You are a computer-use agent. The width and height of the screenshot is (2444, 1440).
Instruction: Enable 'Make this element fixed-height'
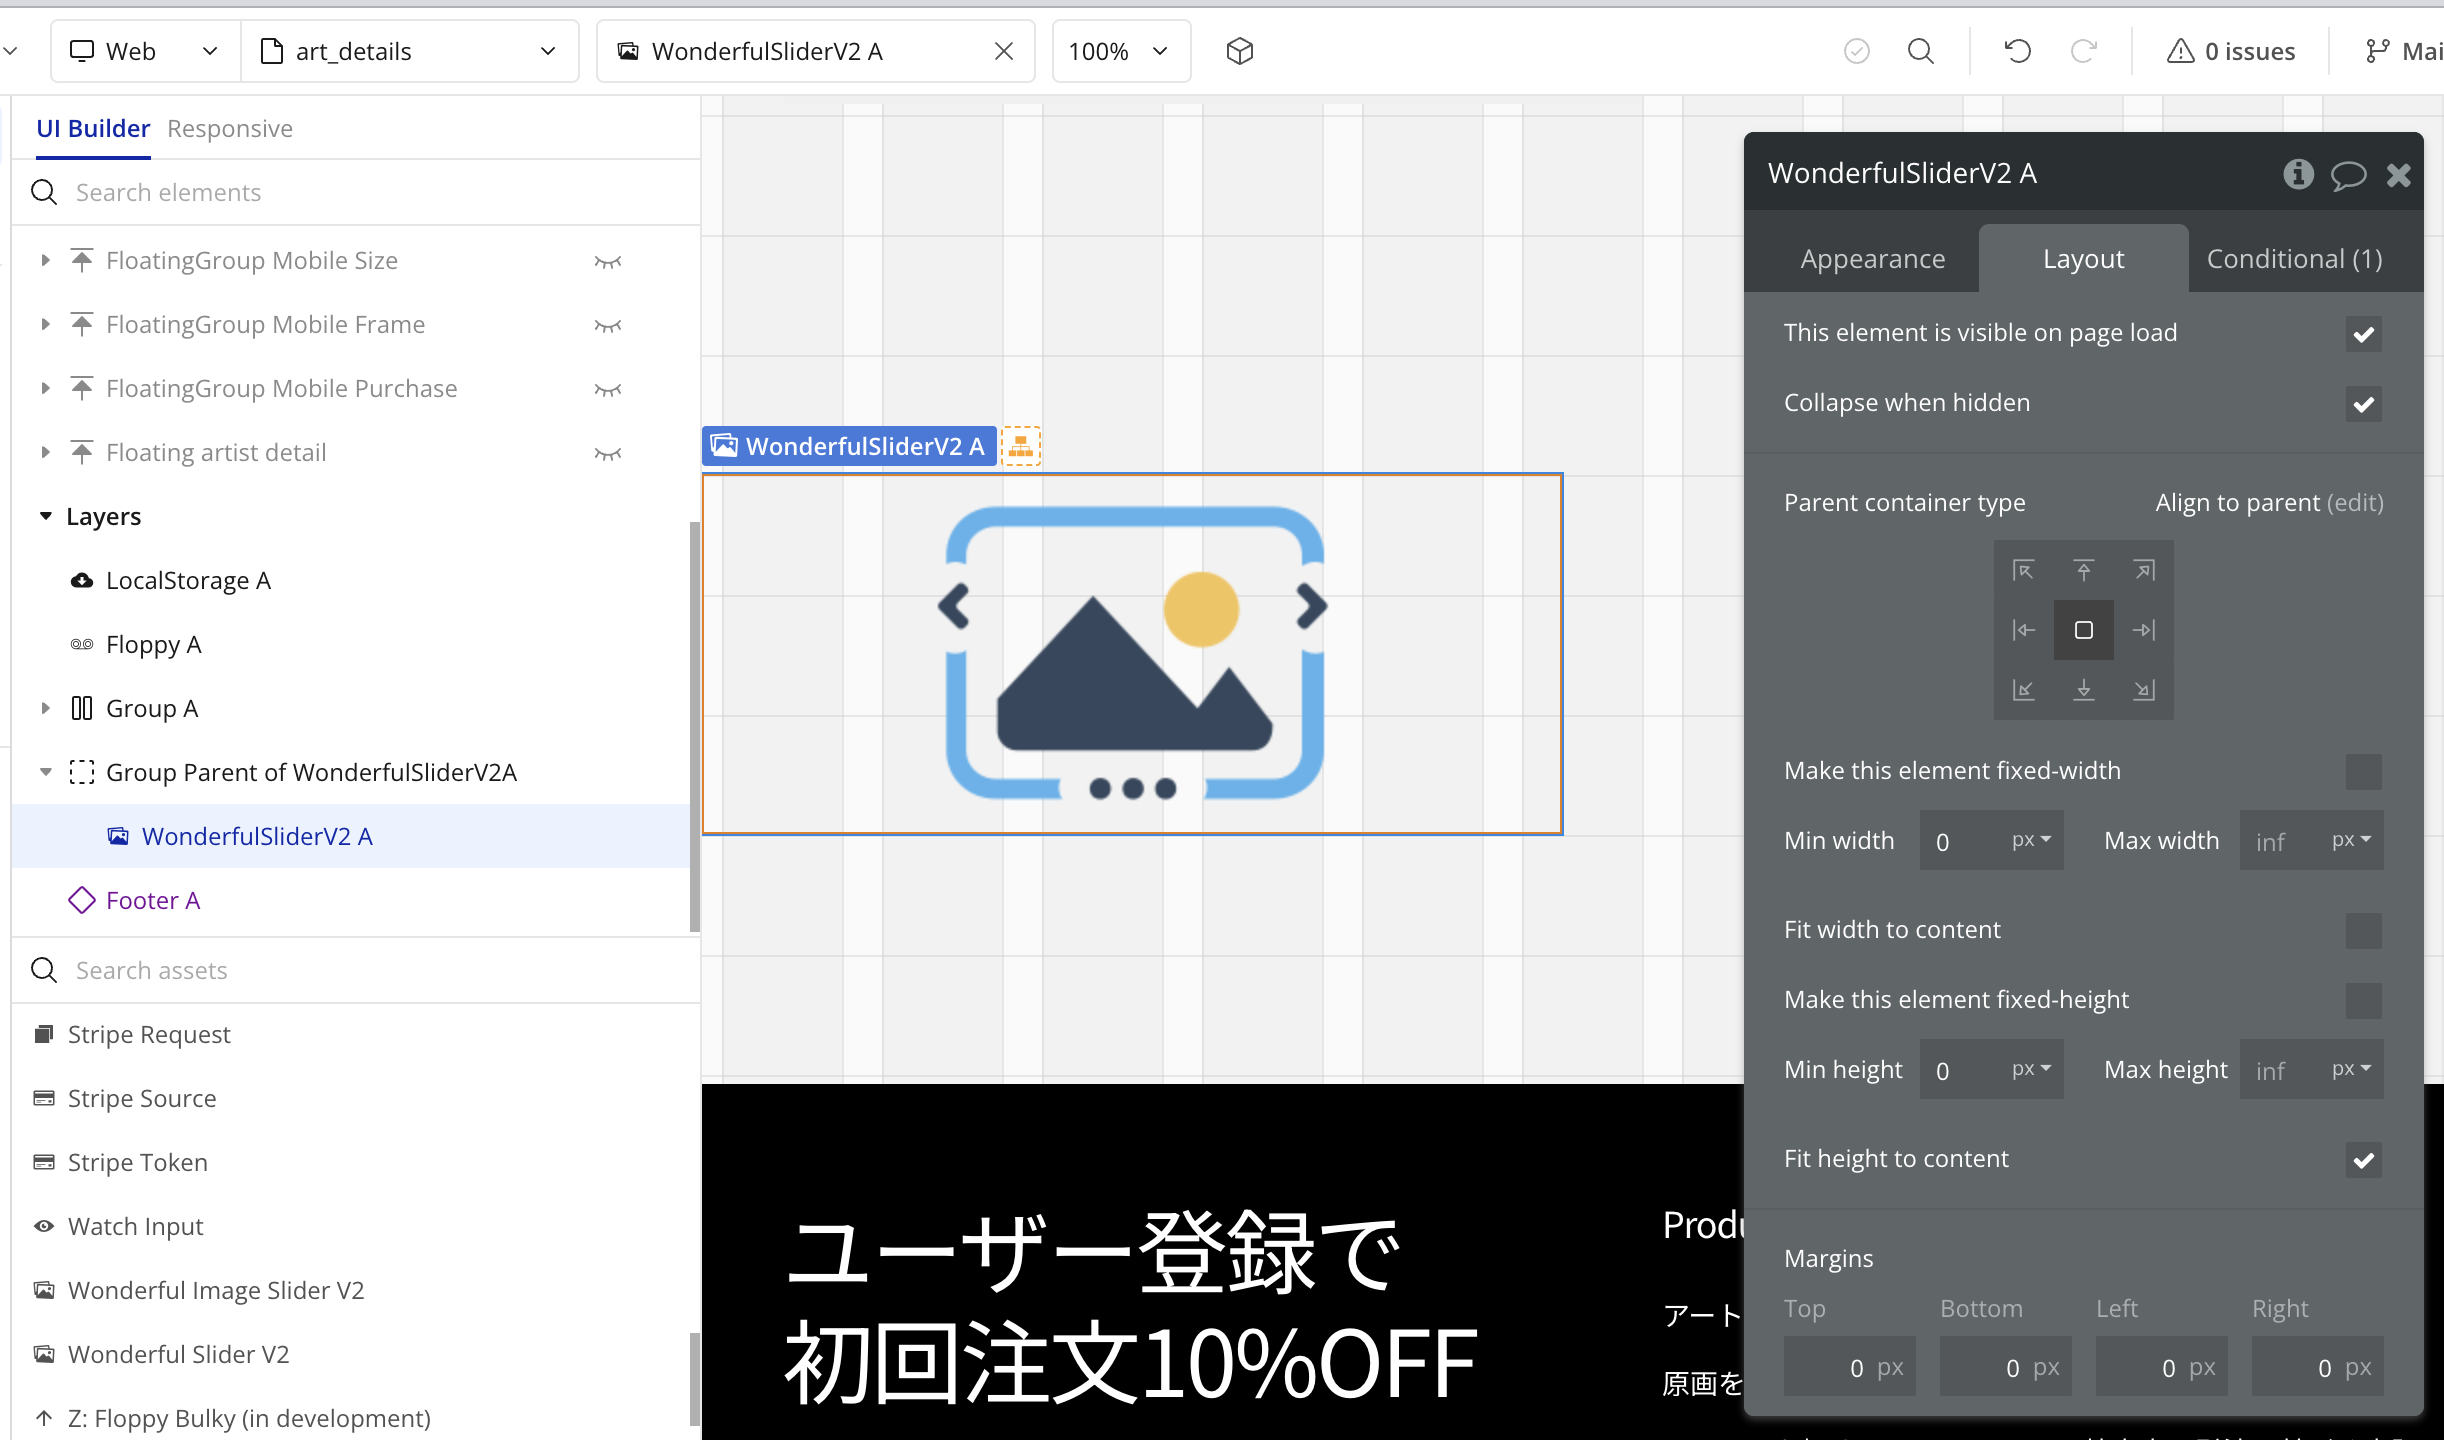tap(2364, 1001)
